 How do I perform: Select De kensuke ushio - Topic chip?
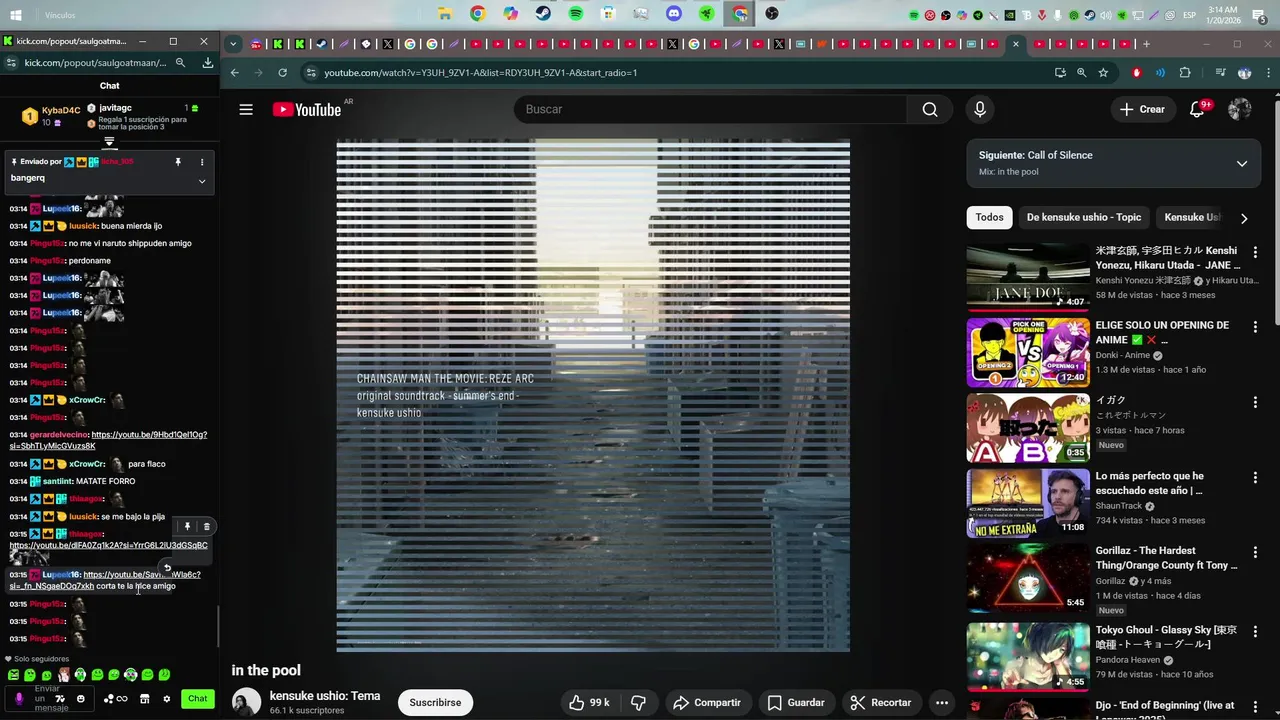(x=1083, y=217)
